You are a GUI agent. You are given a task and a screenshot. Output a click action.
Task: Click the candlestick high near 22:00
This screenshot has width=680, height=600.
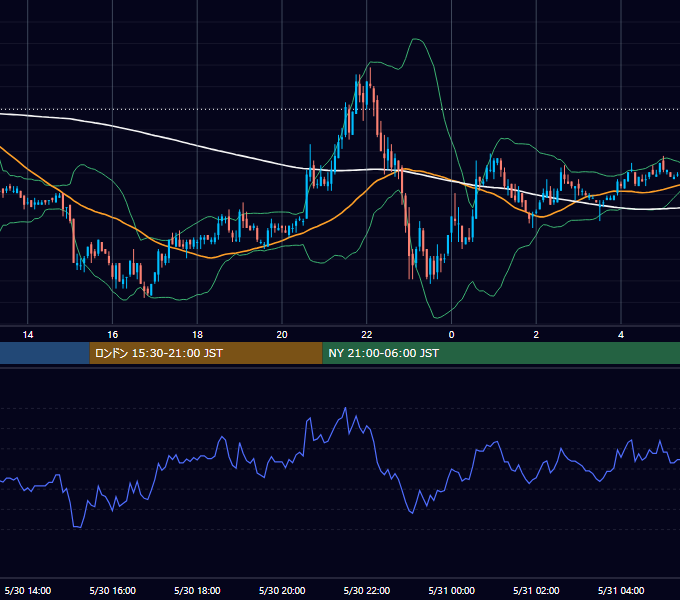370,69
